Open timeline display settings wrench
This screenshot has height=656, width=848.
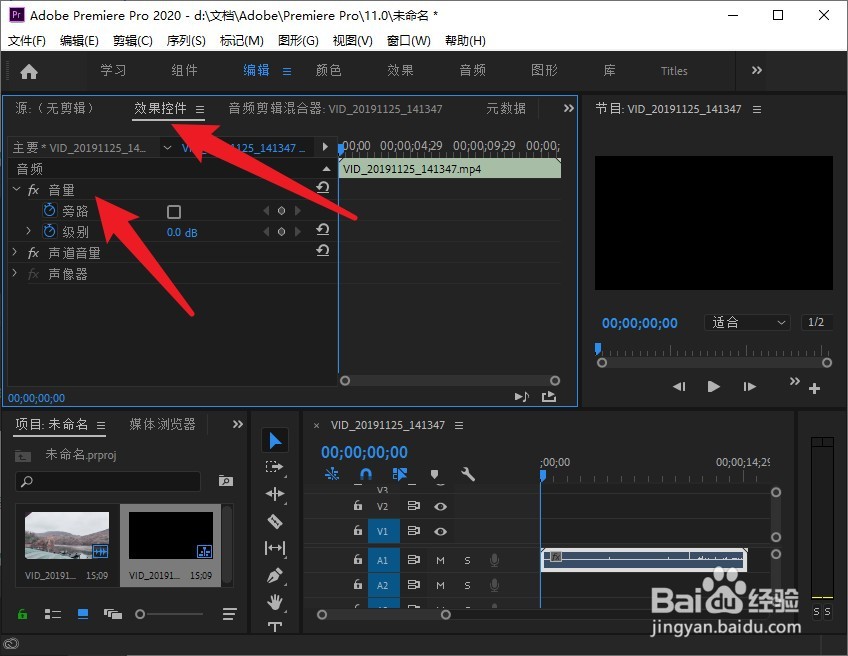[468, 474]
